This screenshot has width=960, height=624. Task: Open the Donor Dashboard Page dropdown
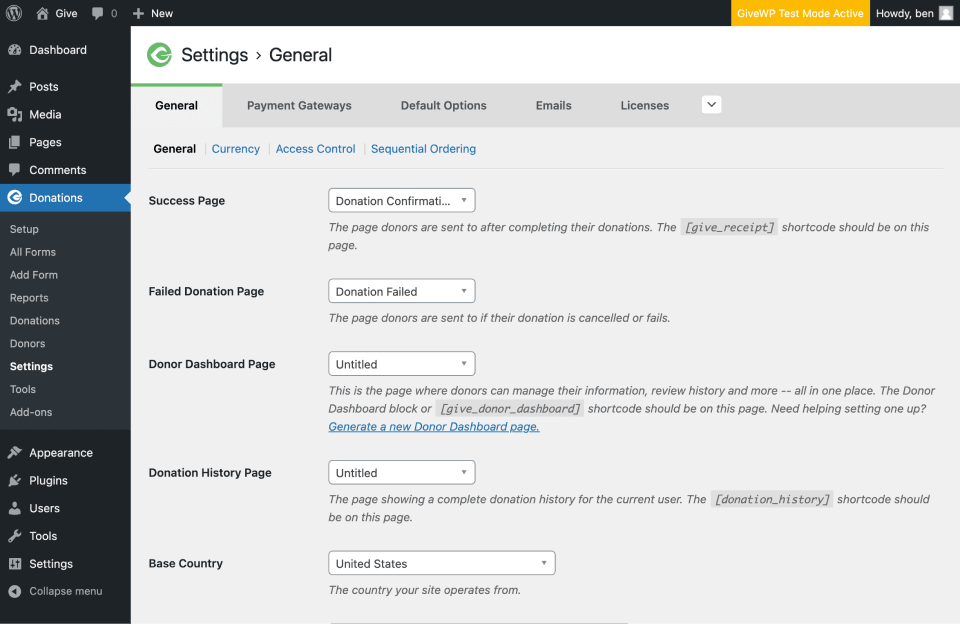[x=402, y=364]
